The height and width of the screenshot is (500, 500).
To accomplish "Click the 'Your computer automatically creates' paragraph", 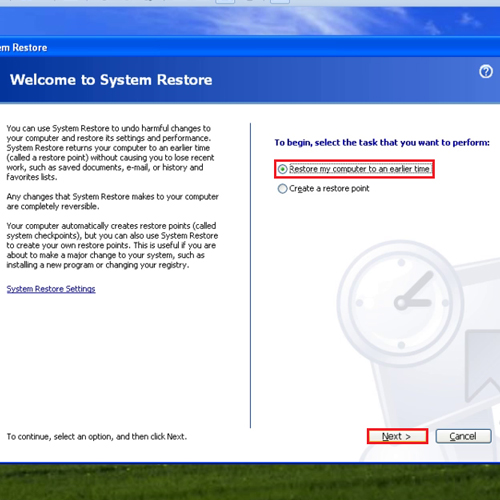I will (112, 245).
